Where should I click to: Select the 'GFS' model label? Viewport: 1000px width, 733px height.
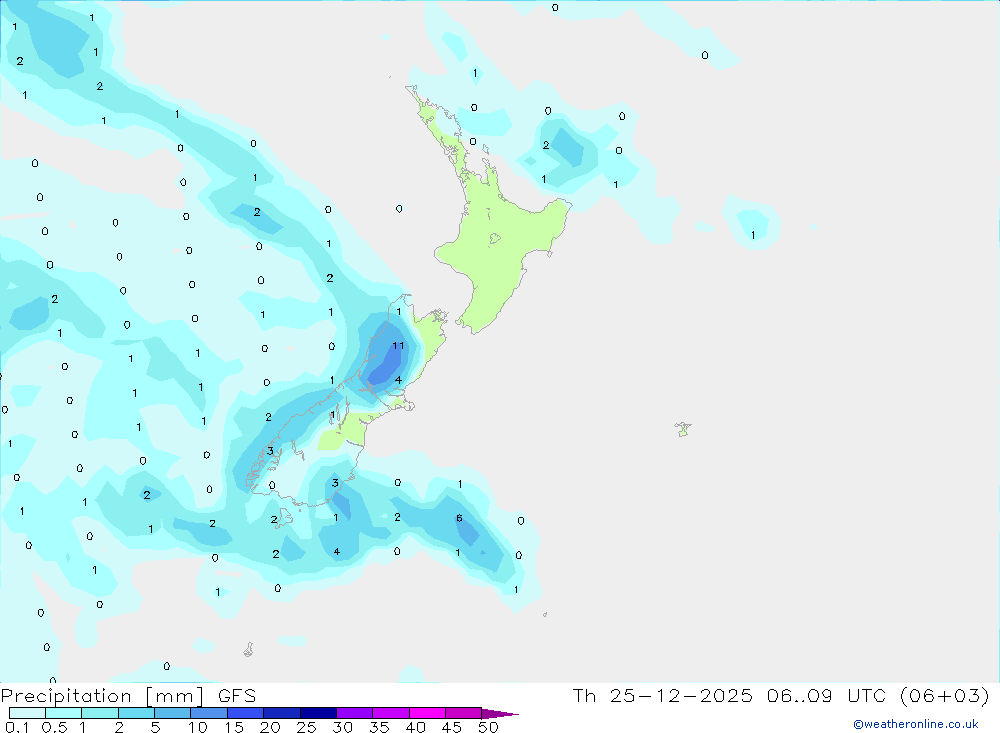(x=237, y=695)
